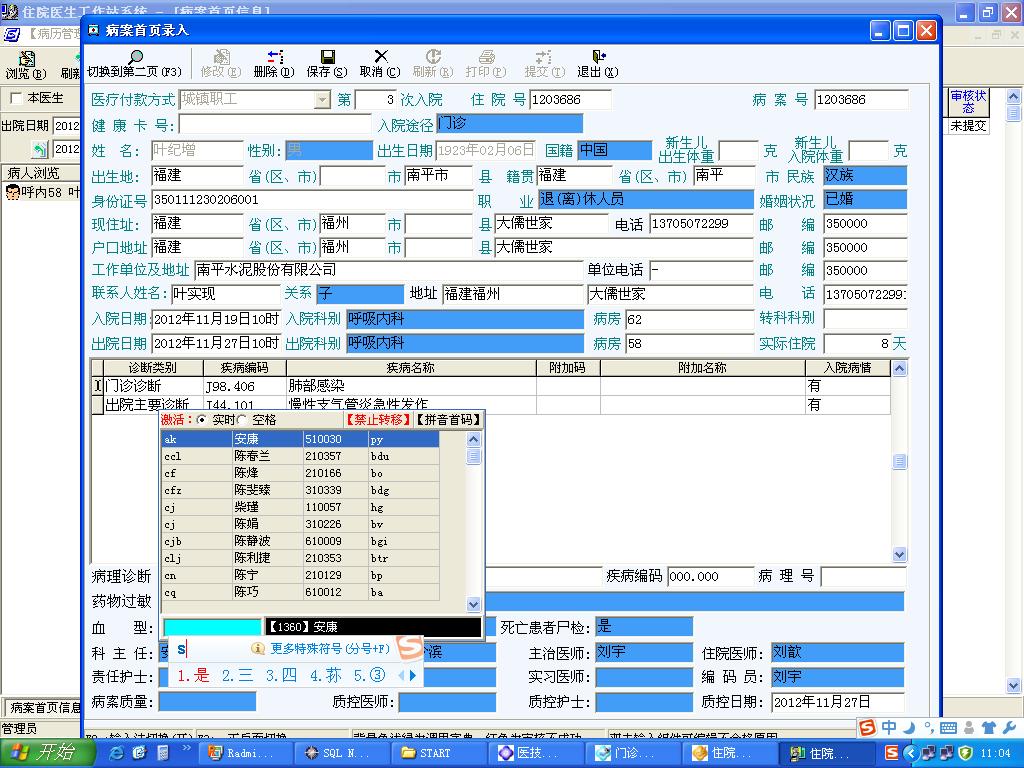This screenshot has height=768, width=1024.
Task: Click the 出院科别 呼吸内科 selection field
Action: (465, 344)
